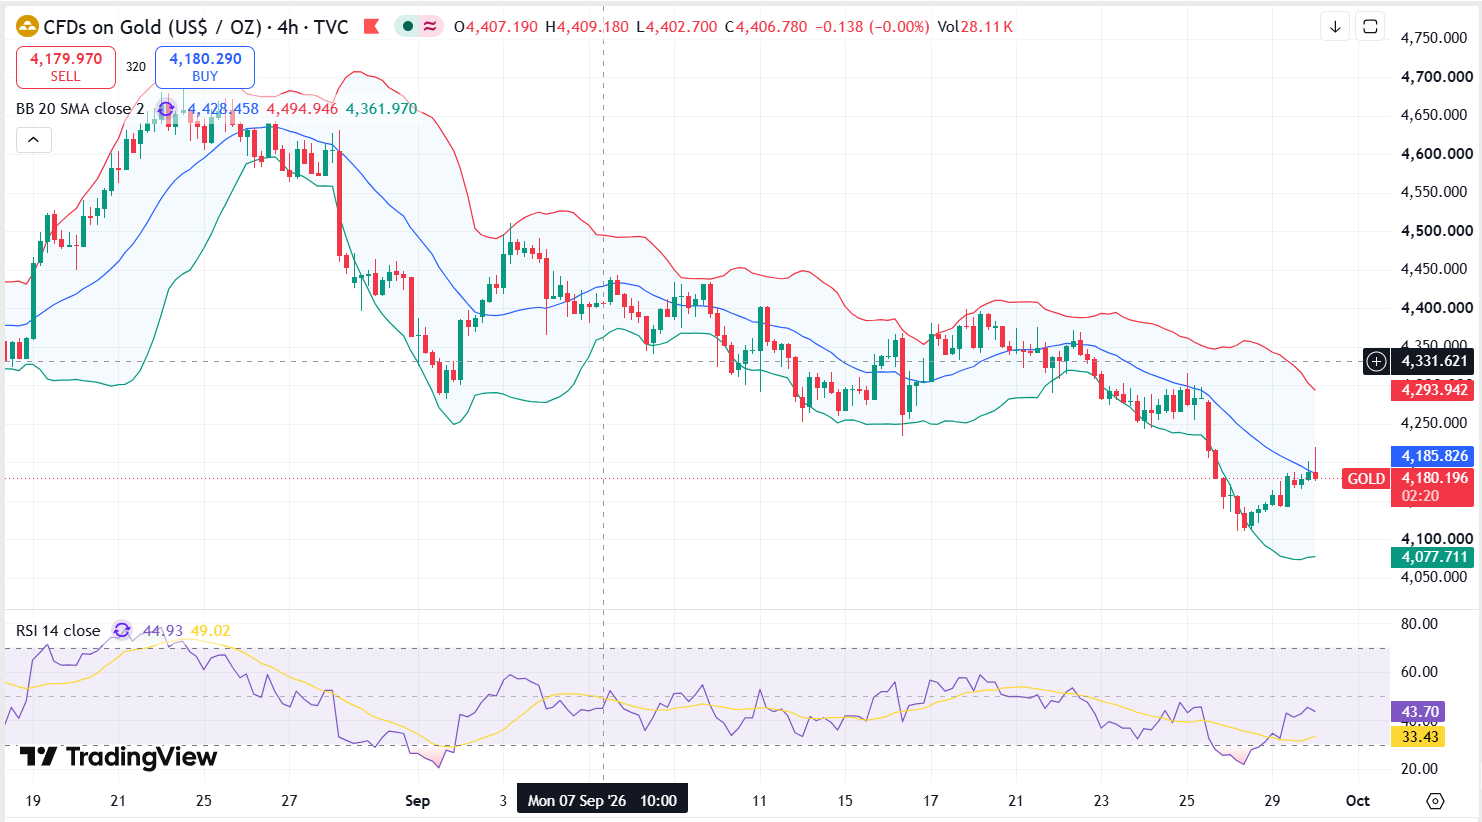Viewport: 1482px width, 822px height.
Task: Click the low price L4,402.700
Action: [x=677, y=27]
